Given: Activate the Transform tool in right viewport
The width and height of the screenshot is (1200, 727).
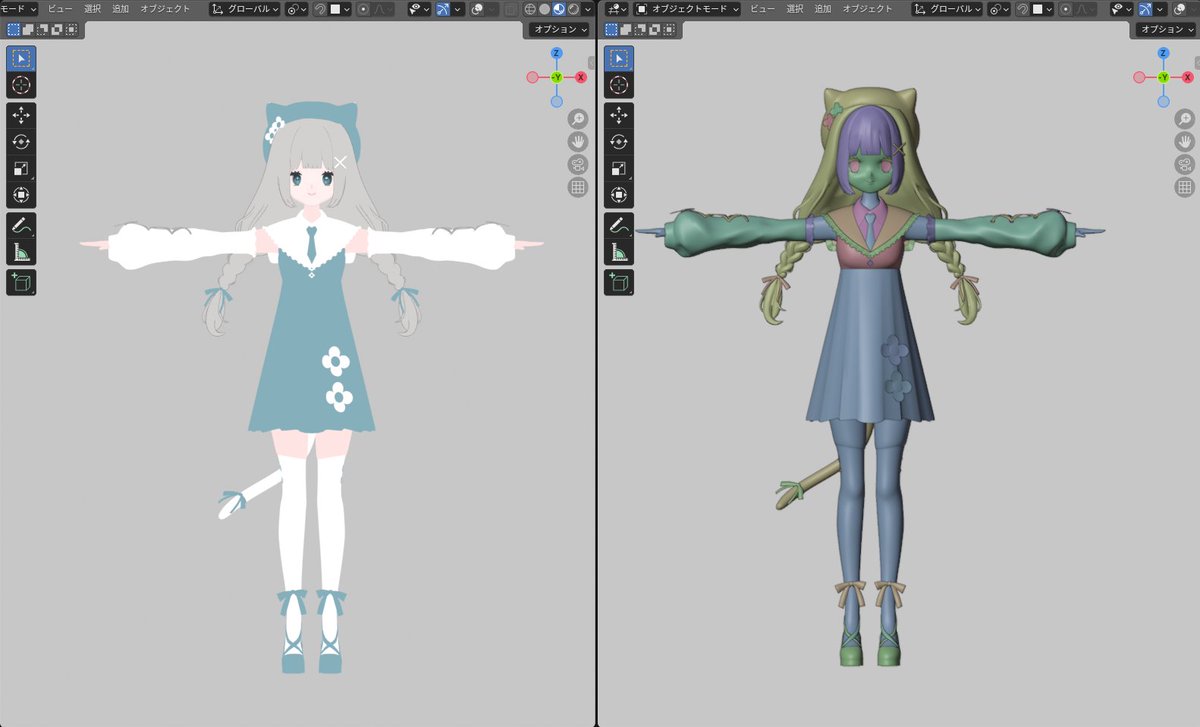Looking at the screenshot, I should click(x=619, y=194).
